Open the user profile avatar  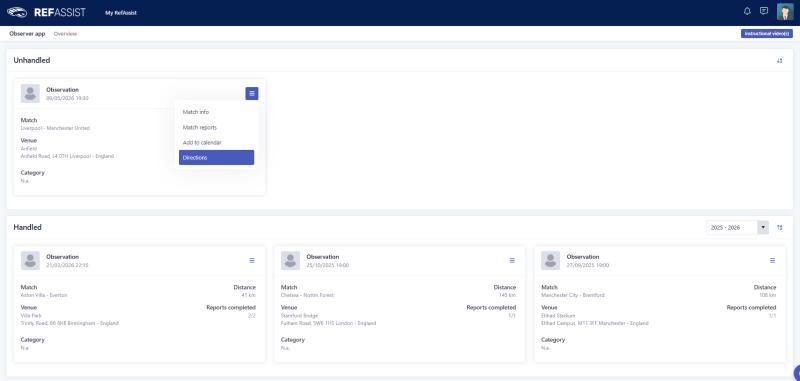coord(785,11)
